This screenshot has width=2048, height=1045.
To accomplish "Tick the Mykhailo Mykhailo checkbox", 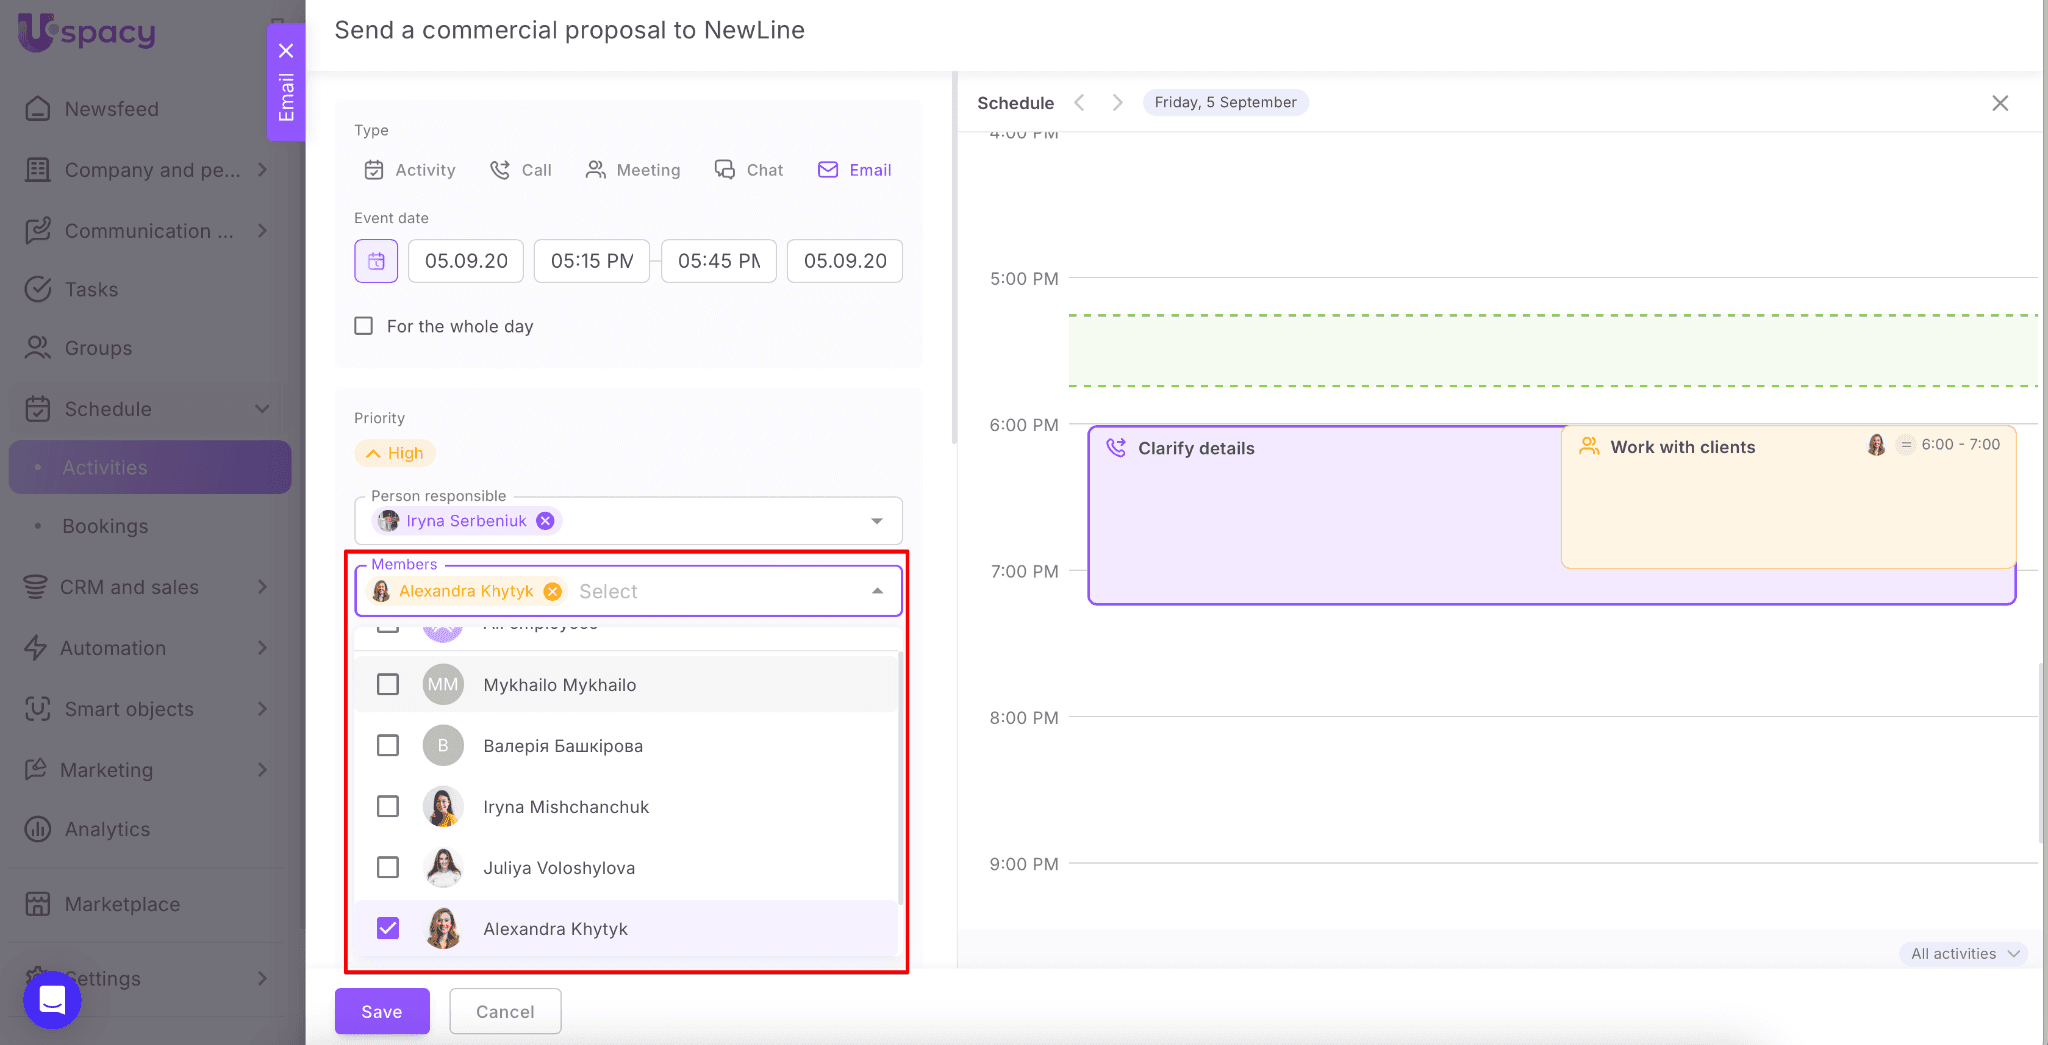I will (388, 685).
